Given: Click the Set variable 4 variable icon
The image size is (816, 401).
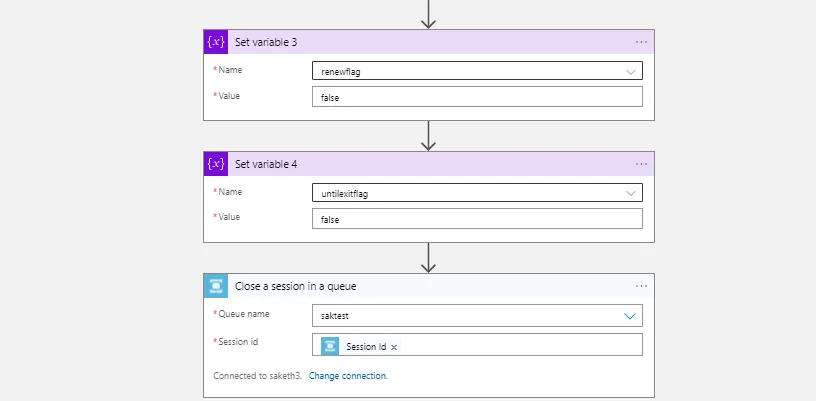Looking at the screenshot, I should coord(216,164).
